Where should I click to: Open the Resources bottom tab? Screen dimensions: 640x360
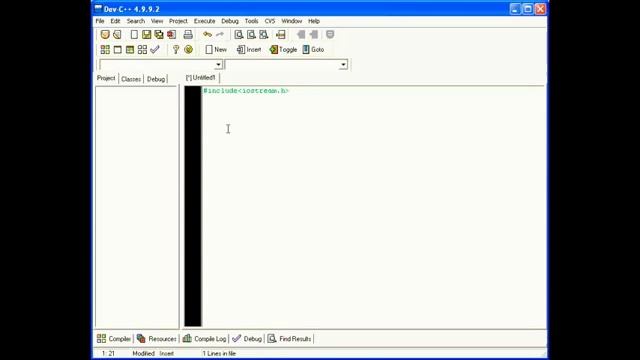click(x=156, y=339)
